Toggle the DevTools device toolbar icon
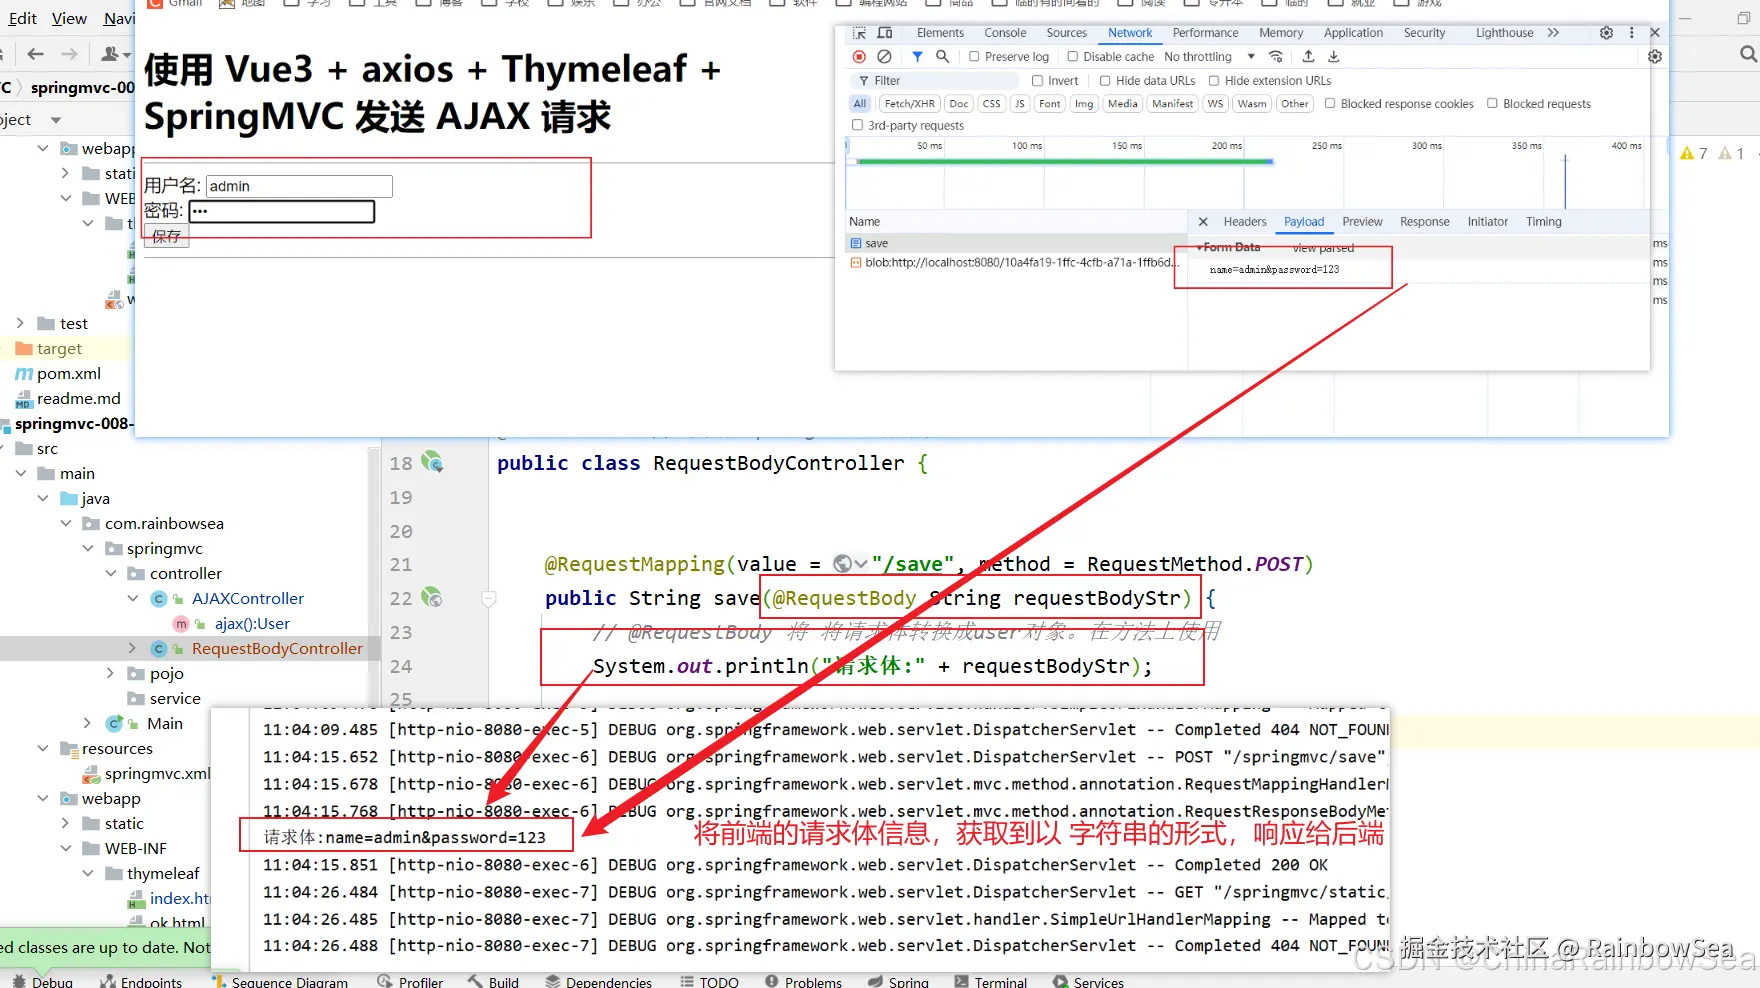The width and height of the screenshot is (1760, 988). 885,33
